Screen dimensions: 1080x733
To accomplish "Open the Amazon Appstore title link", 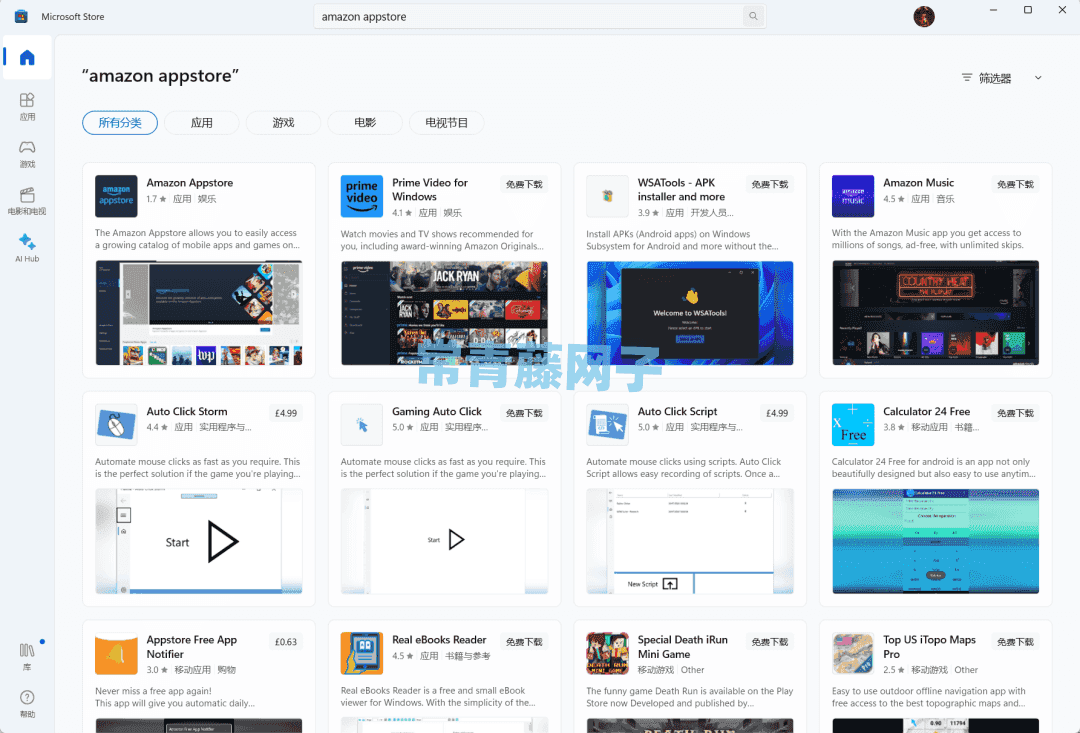I will 189,183.
